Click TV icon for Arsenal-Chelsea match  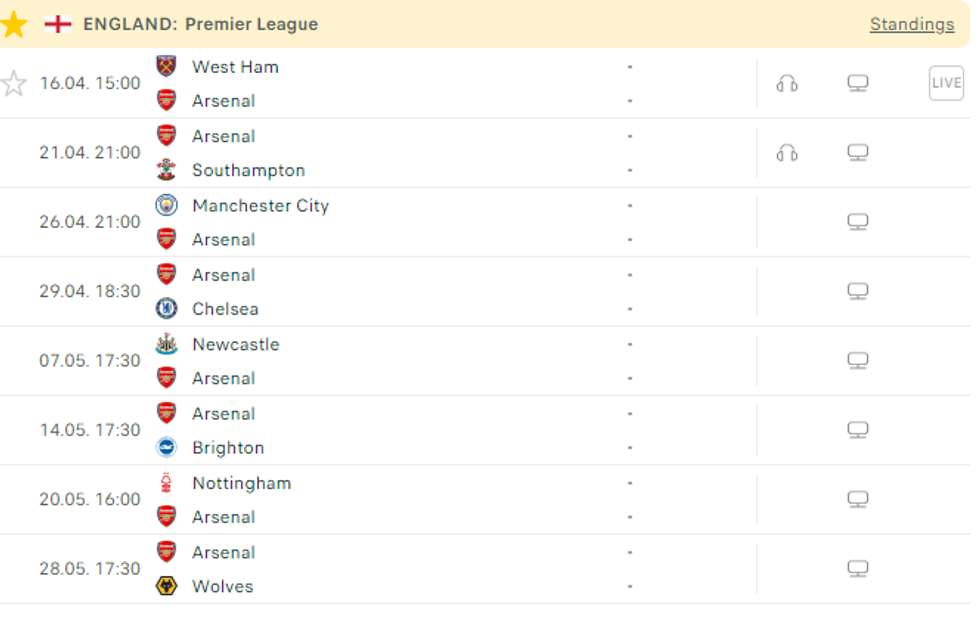[x=857, y=291]
